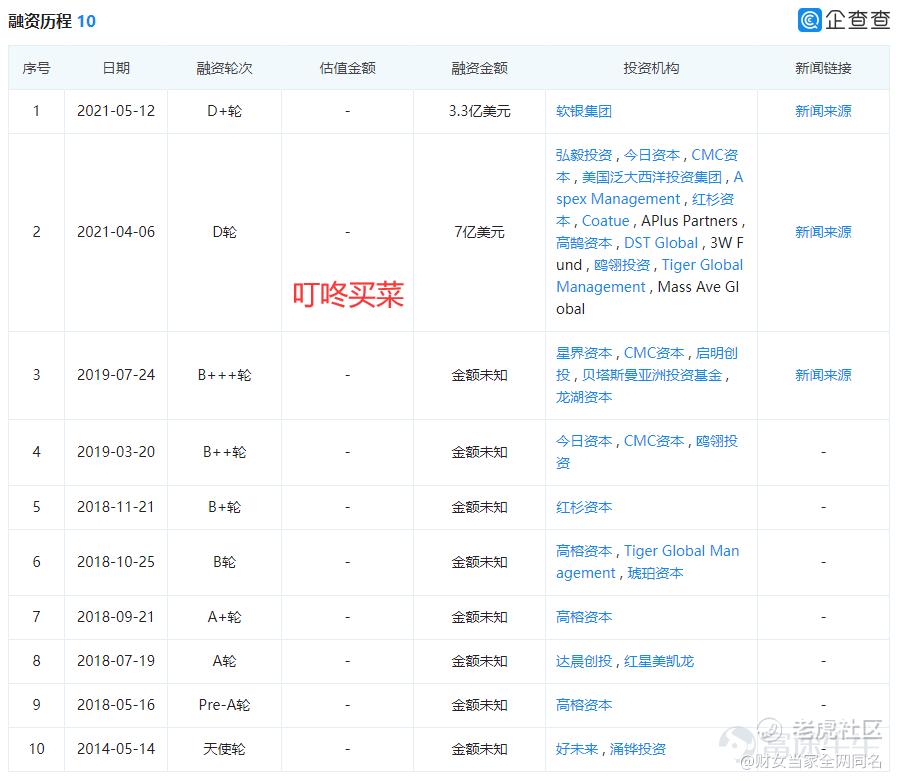899x781 pixels.
Task: Click 高榕资本 in the Pre-A轮 row
Action: [584, 705]
